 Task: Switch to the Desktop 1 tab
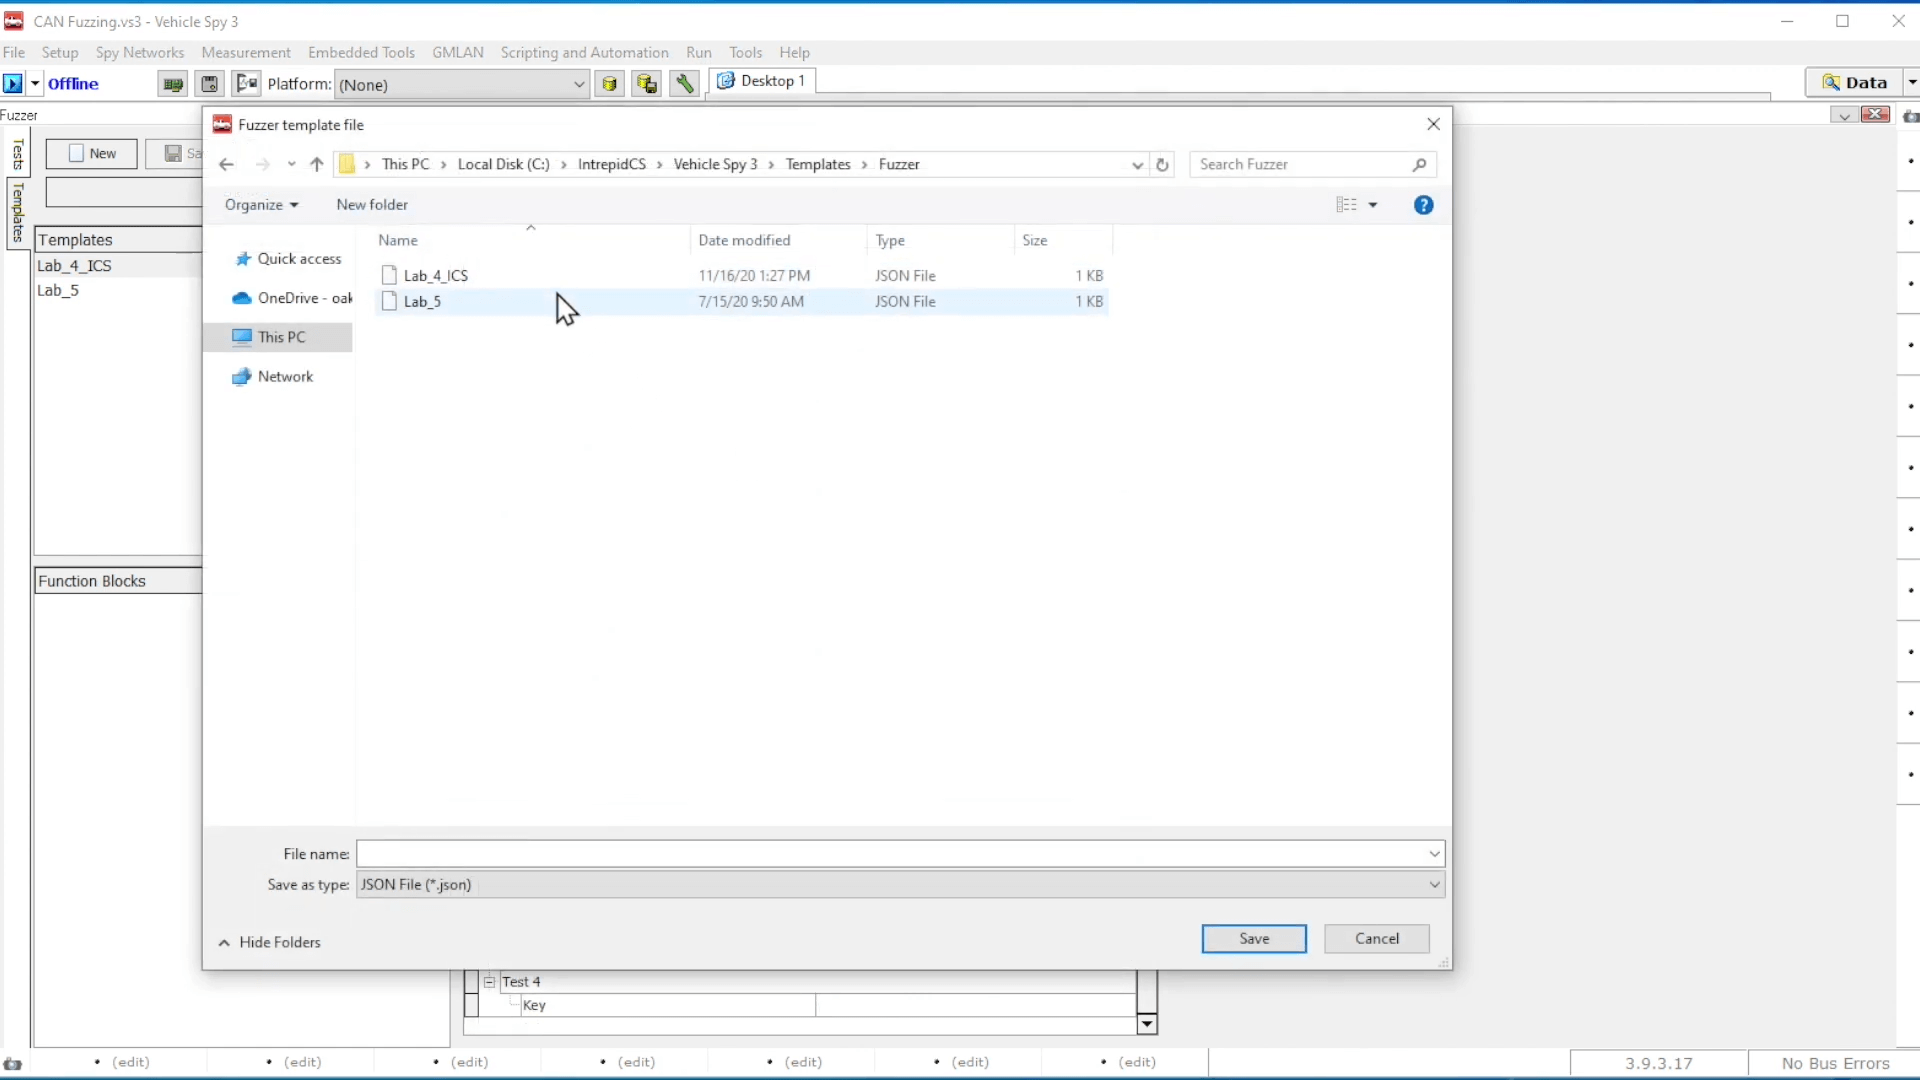[762, 81]
